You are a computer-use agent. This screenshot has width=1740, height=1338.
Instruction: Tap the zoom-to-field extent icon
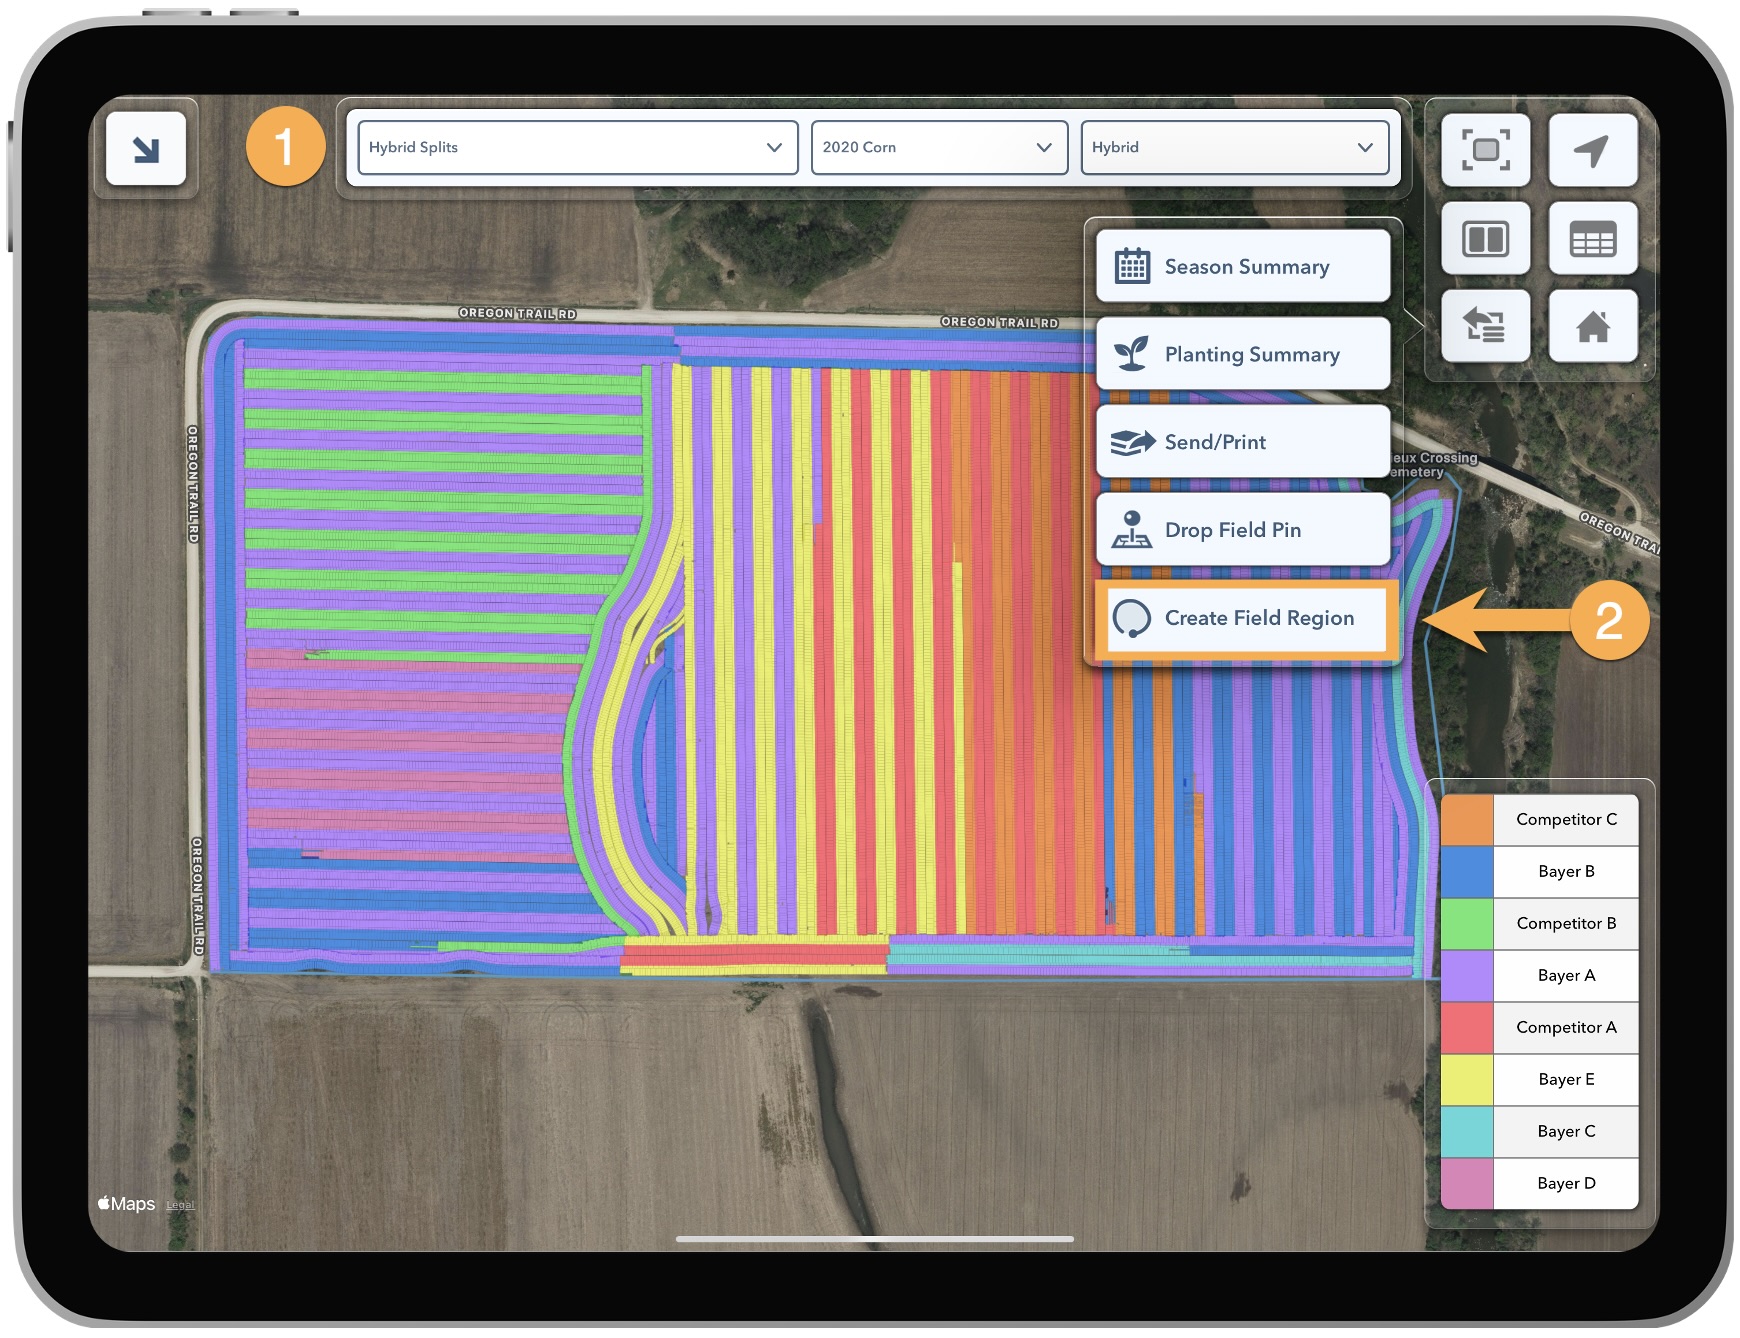(1485, 150)
